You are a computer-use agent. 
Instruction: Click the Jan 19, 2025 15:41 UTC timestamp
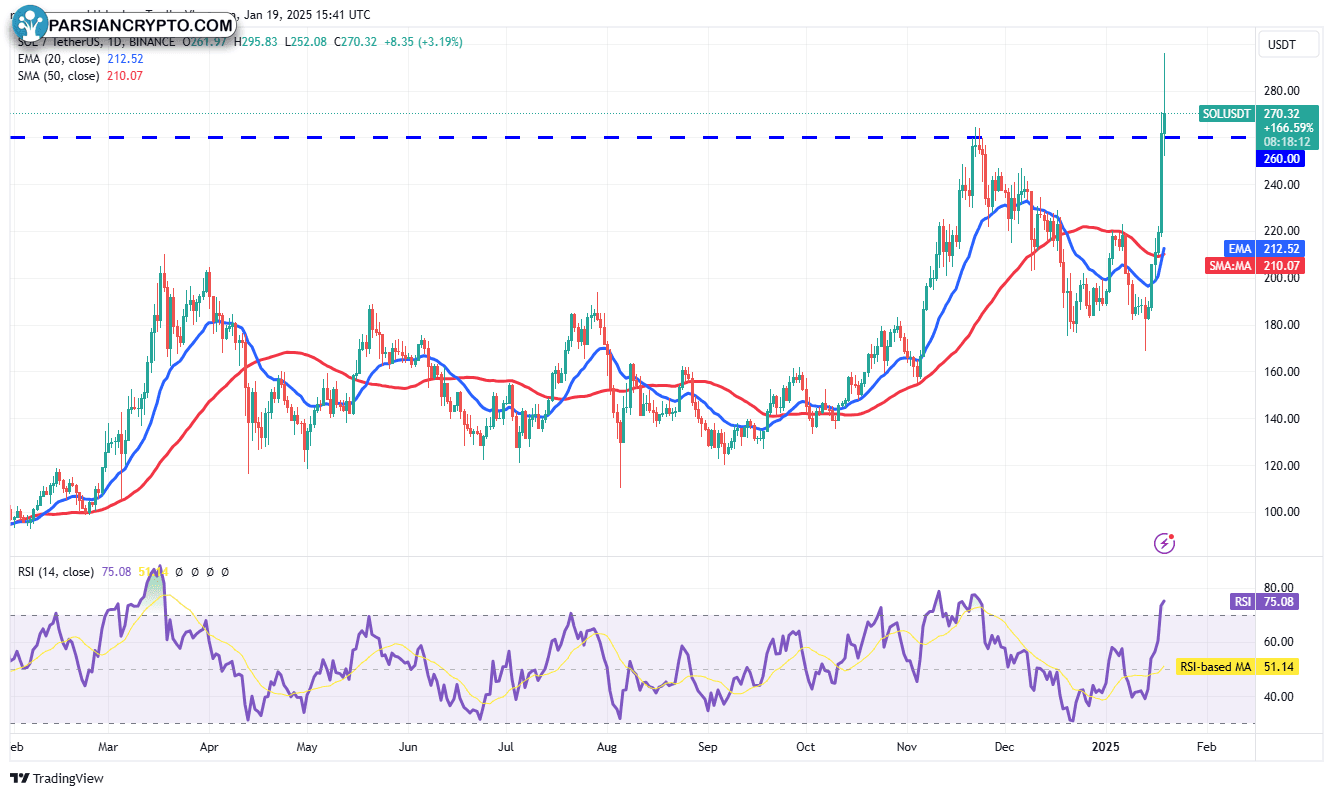point(306,15)
